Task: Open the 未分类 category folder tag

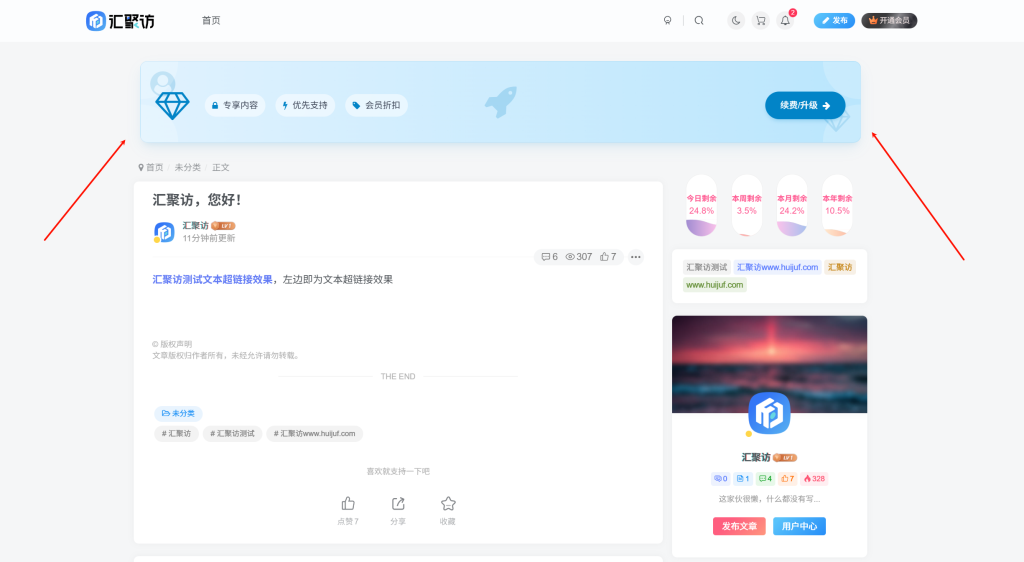Action: pos(178,413)
